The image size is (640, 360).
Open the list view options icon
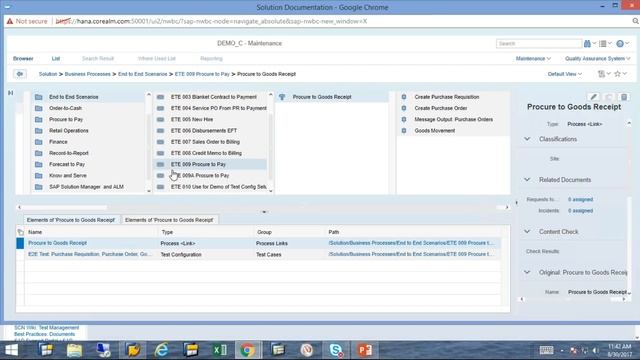(x=603, y=43)
